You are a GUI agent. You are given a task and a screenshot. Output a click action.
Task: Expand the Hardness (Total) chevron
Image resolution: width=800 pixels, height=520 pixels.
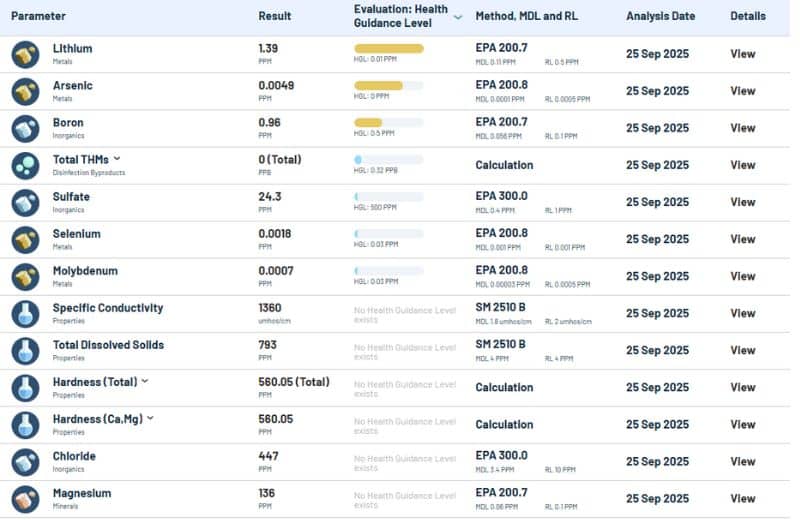145,381
